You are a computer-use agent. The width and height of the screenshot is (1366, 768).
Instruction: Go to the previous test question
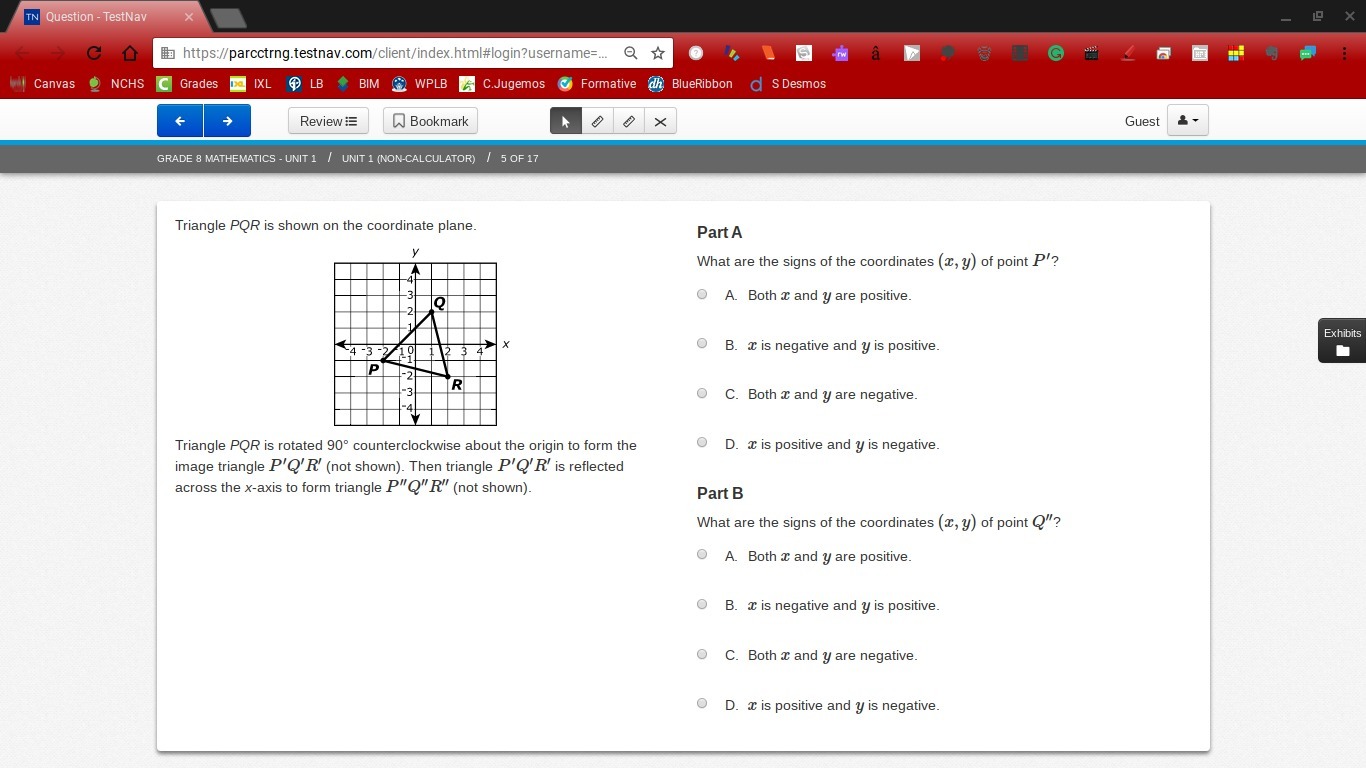[x=180, y=121]
